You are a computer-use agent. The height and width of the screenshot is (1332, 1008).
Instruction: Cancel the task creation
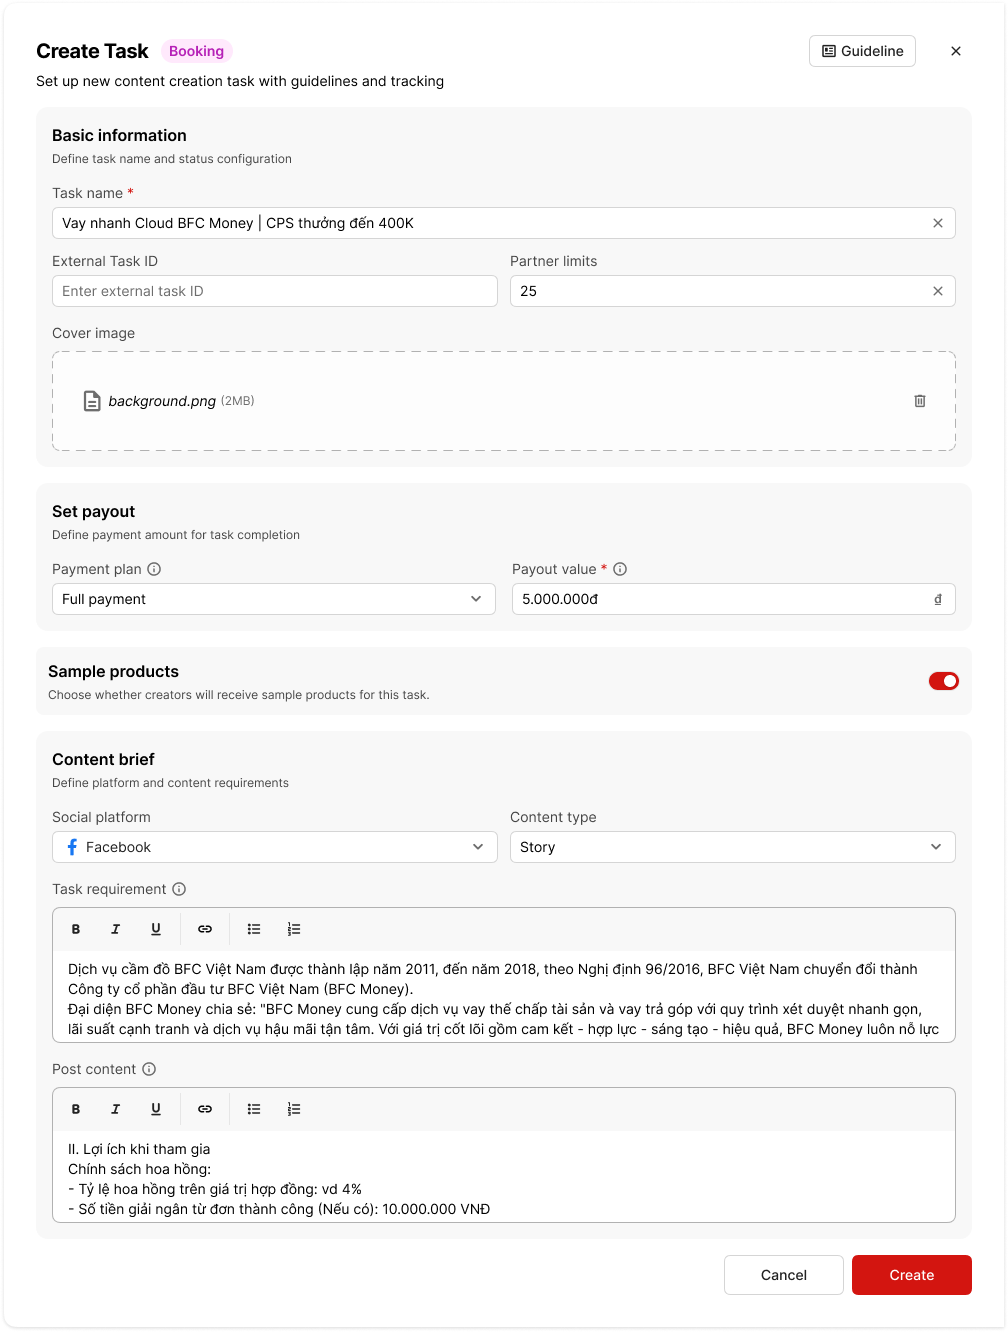(783, 1275)
